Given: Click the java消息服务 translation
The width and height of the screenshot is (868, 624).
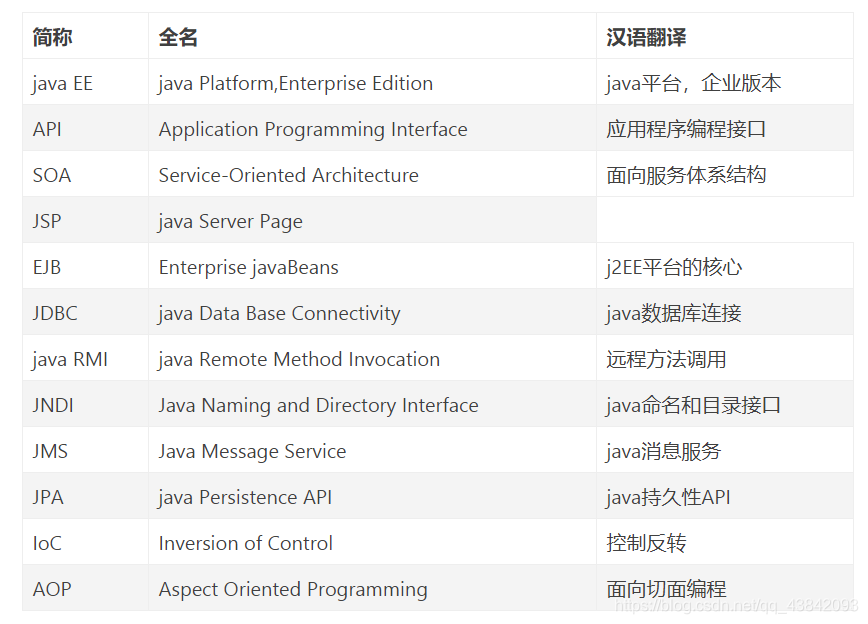Looking at the screenshot, I should pyautogui.click(x=663, y=451).
